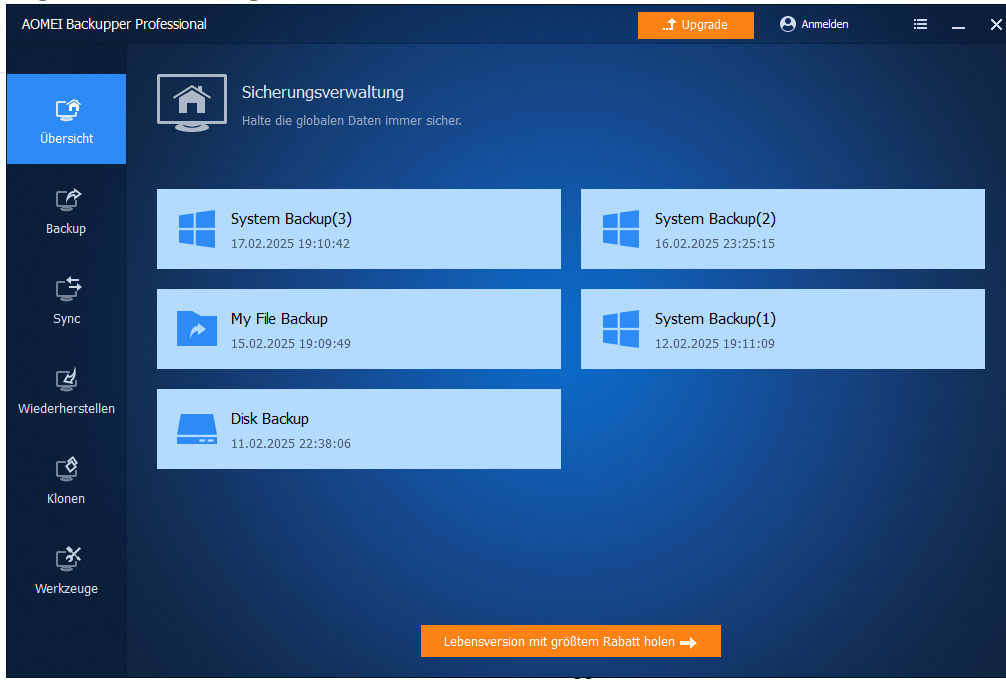Open the Übersicht sidebar icon

tap(67, 110)
